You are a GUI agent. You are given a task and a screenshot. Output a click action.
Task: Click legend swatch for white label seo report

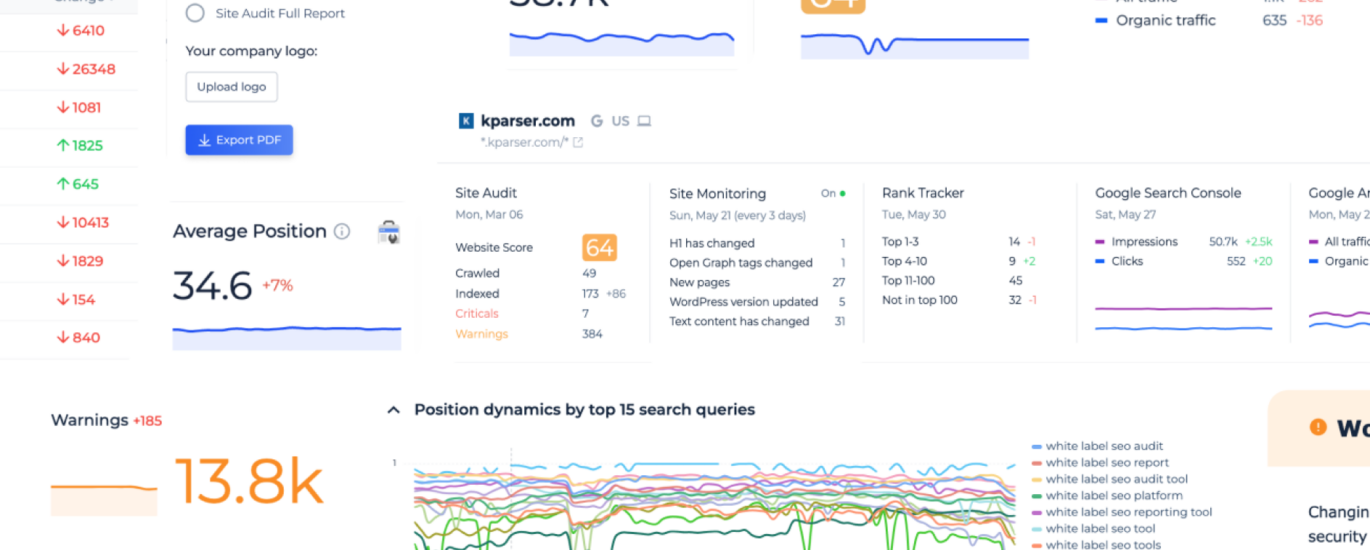[1037, 463]
